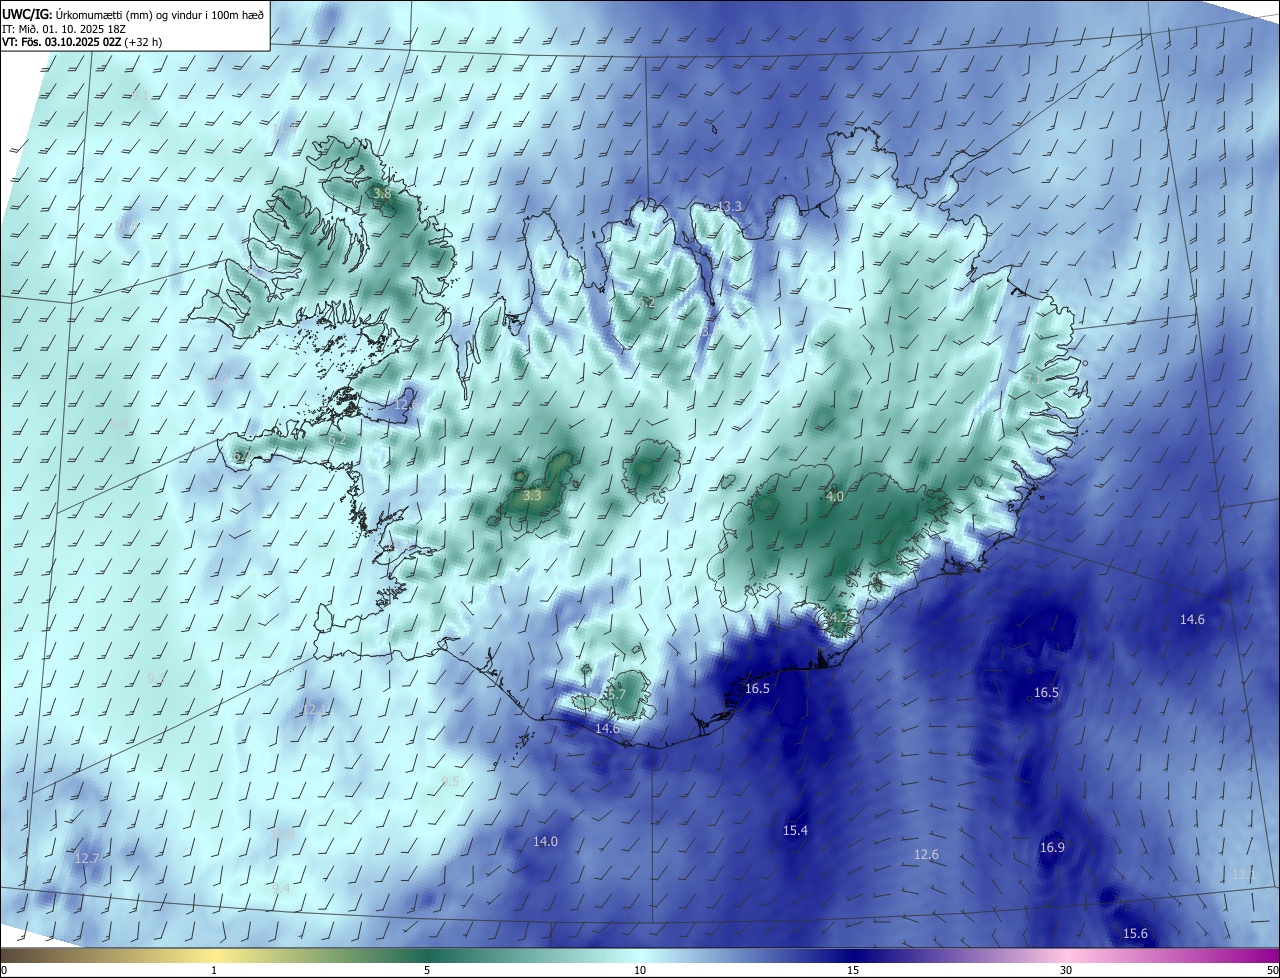Click the 14.0 value south of Iceland
The height and width of the screenshot is (978, 1280).
click(545, 841)
